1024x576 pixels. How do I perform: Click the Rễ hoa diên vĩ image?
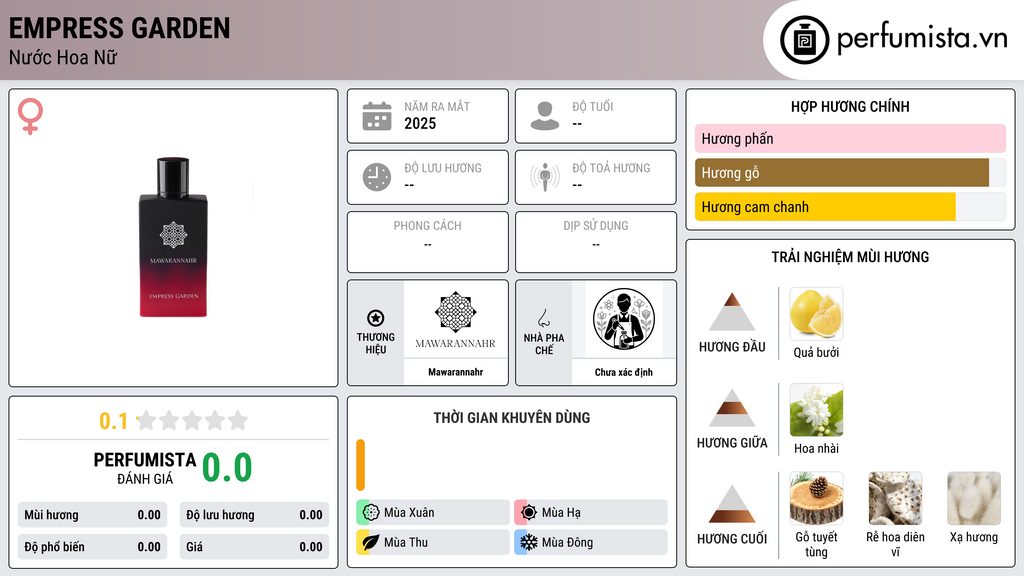(x=895, y=498)
